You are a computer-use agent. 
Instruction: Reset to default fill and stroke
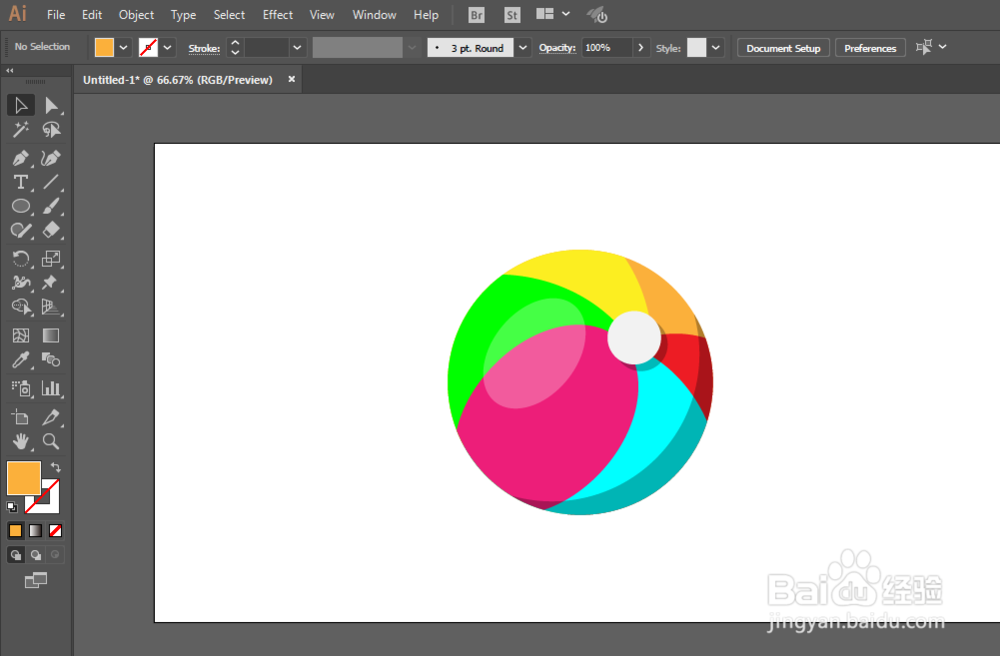click(11, 507)
